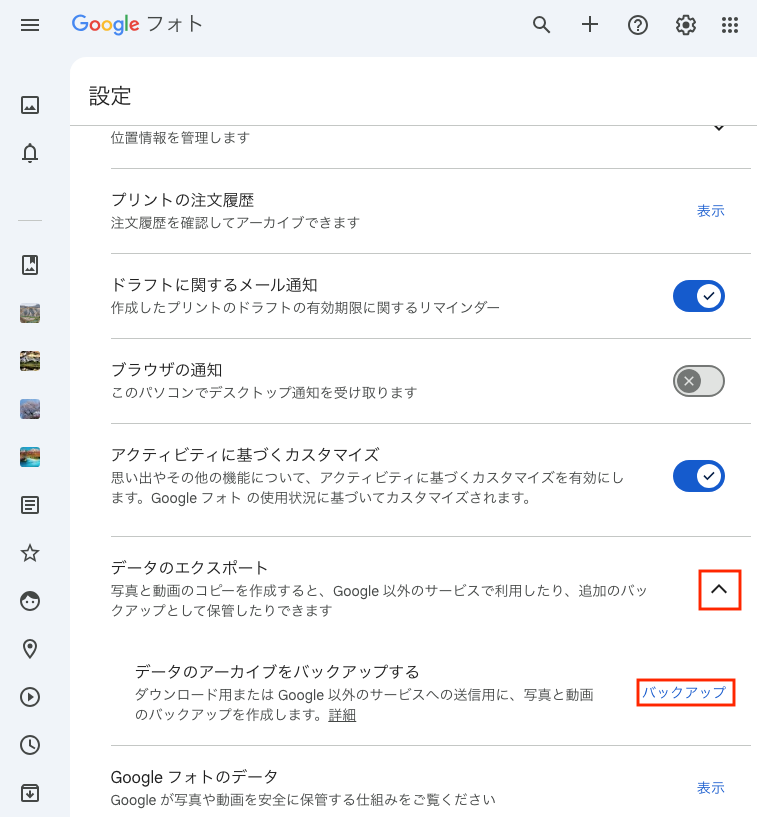Viewport: 757px width, 817px height.
Task: Open recently added clock icon in sidebar
Action: click(x=30, y=745)
